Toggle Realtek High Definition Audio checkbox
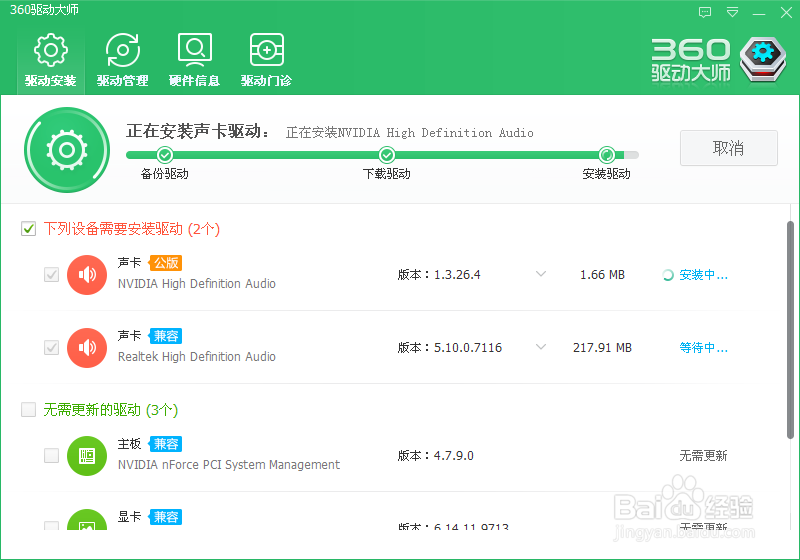Viewport: 800px width, 560px height. coord(52,348)
